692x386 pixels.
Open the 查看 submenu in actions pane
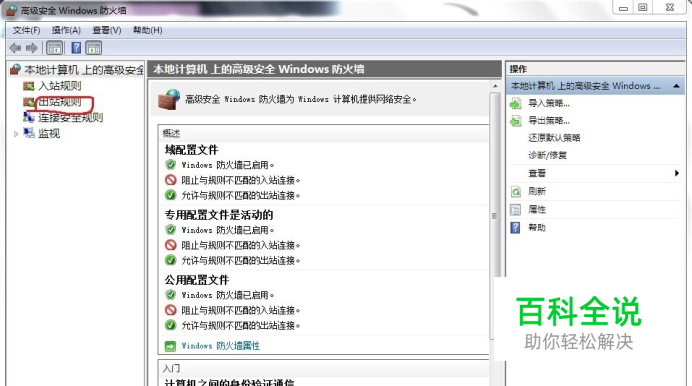[x=537, y=173]
